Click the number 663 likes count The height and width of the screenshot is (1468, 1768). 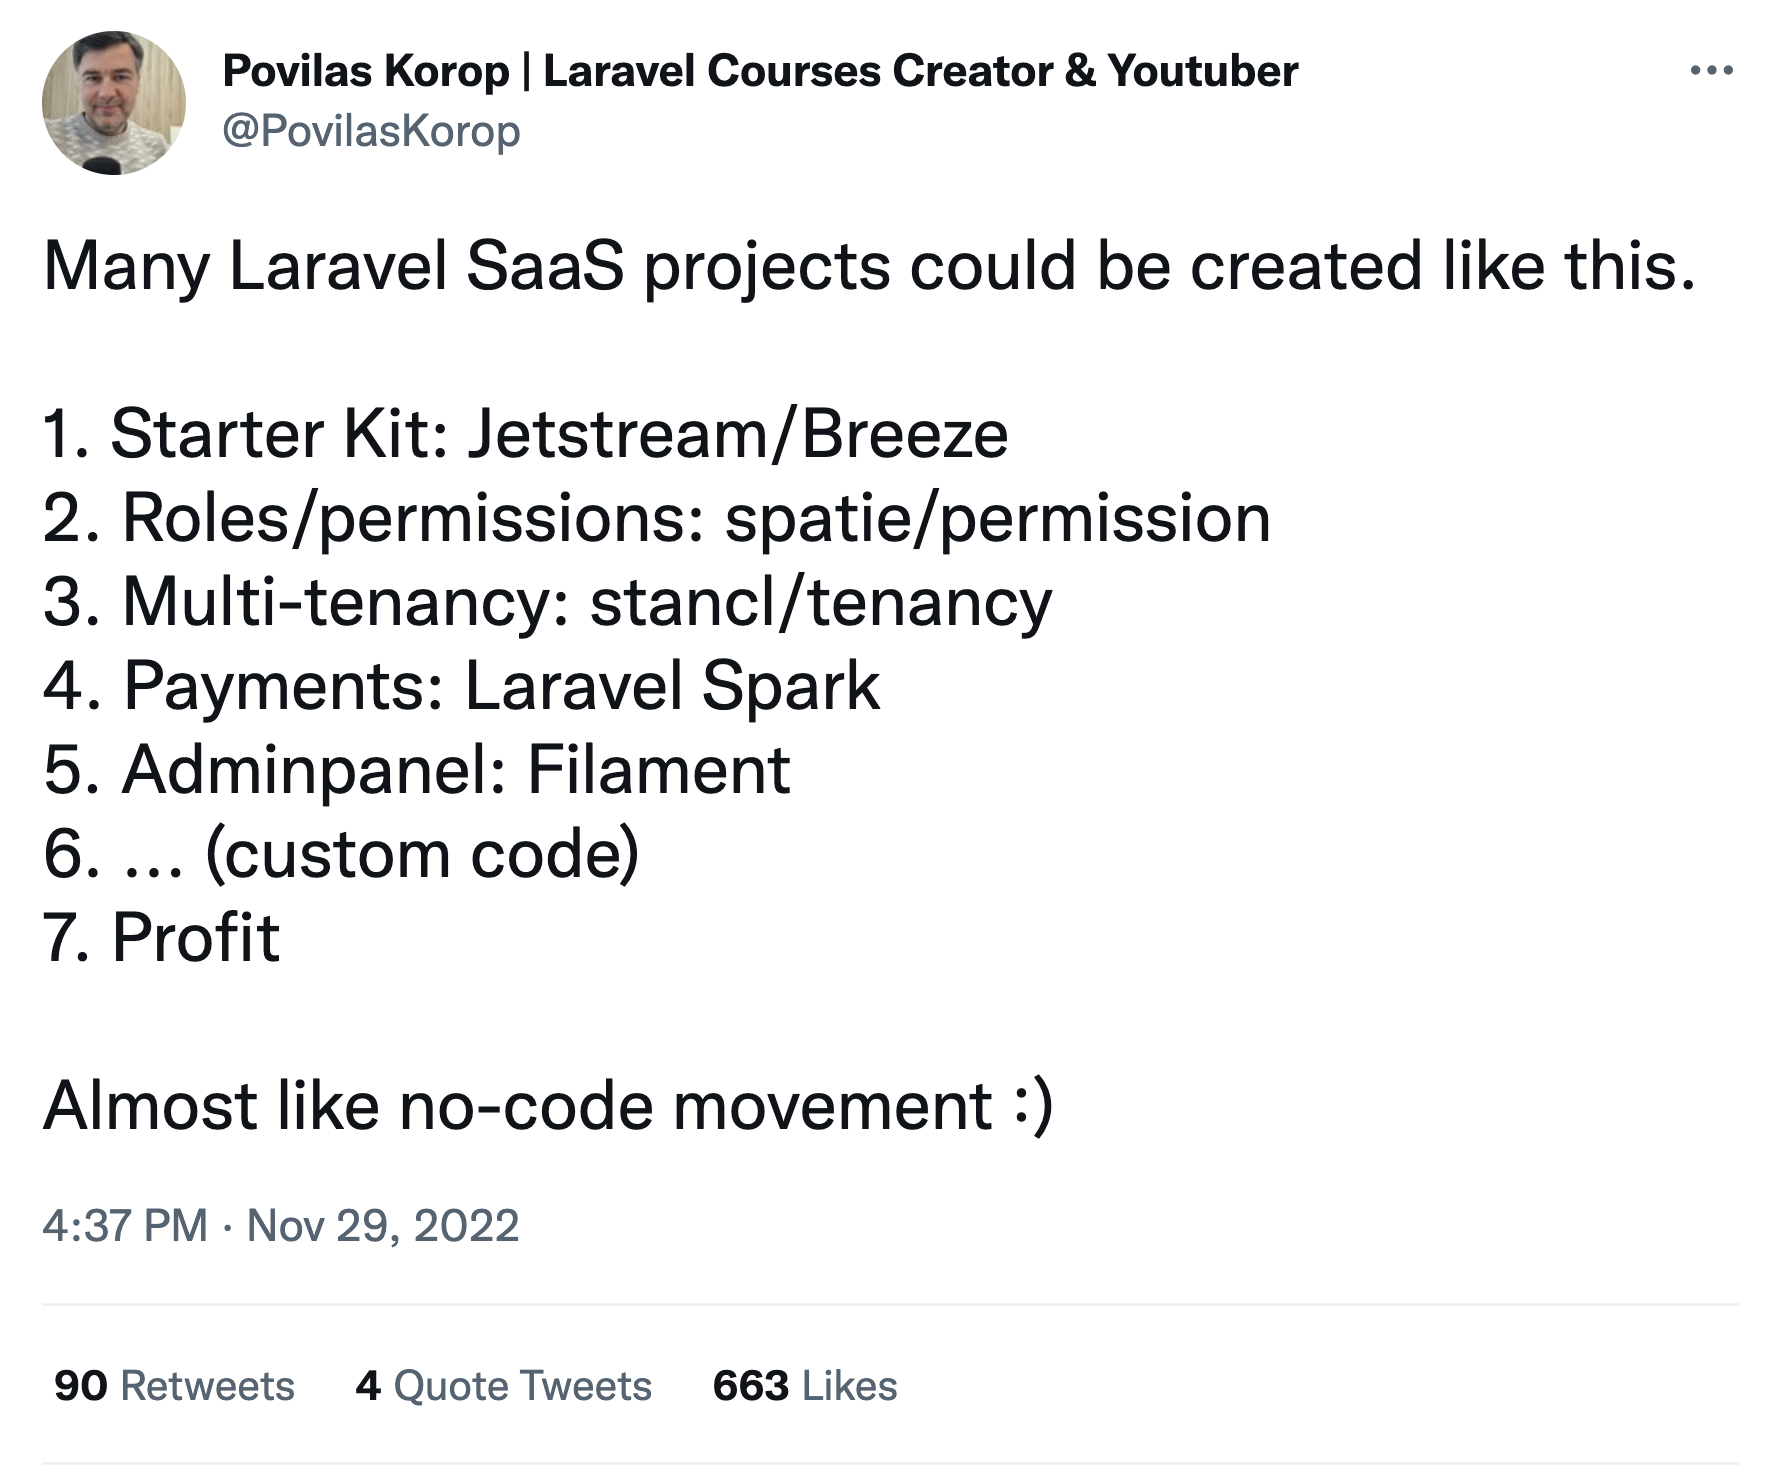751,1386
